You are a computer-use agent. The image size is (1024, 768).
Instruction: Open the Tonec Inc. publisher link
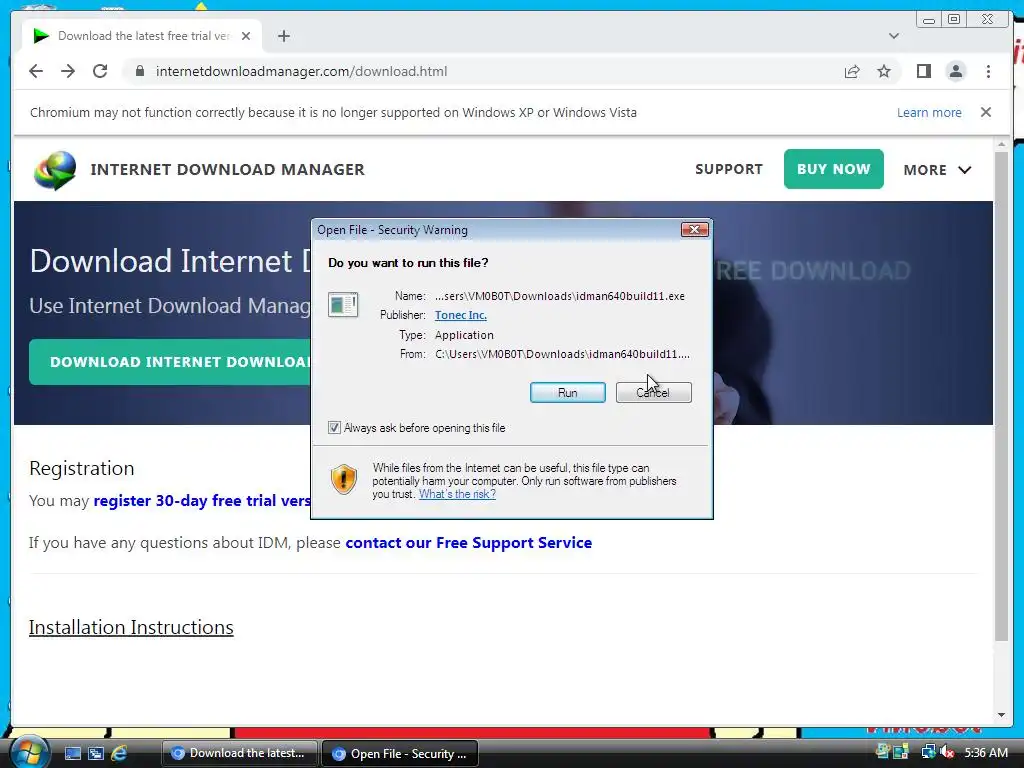pos(460,315)
